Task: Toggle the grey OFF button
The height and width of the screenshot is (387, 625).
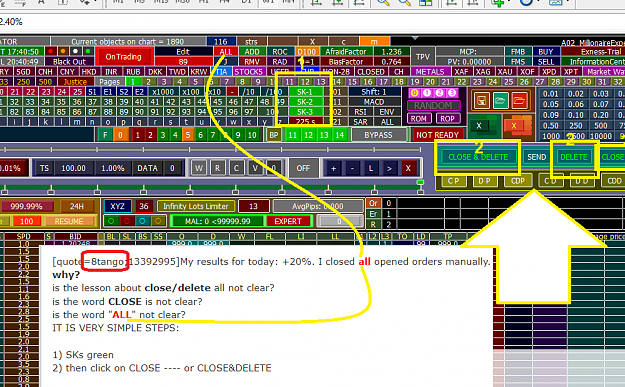Action: point(303,168)
